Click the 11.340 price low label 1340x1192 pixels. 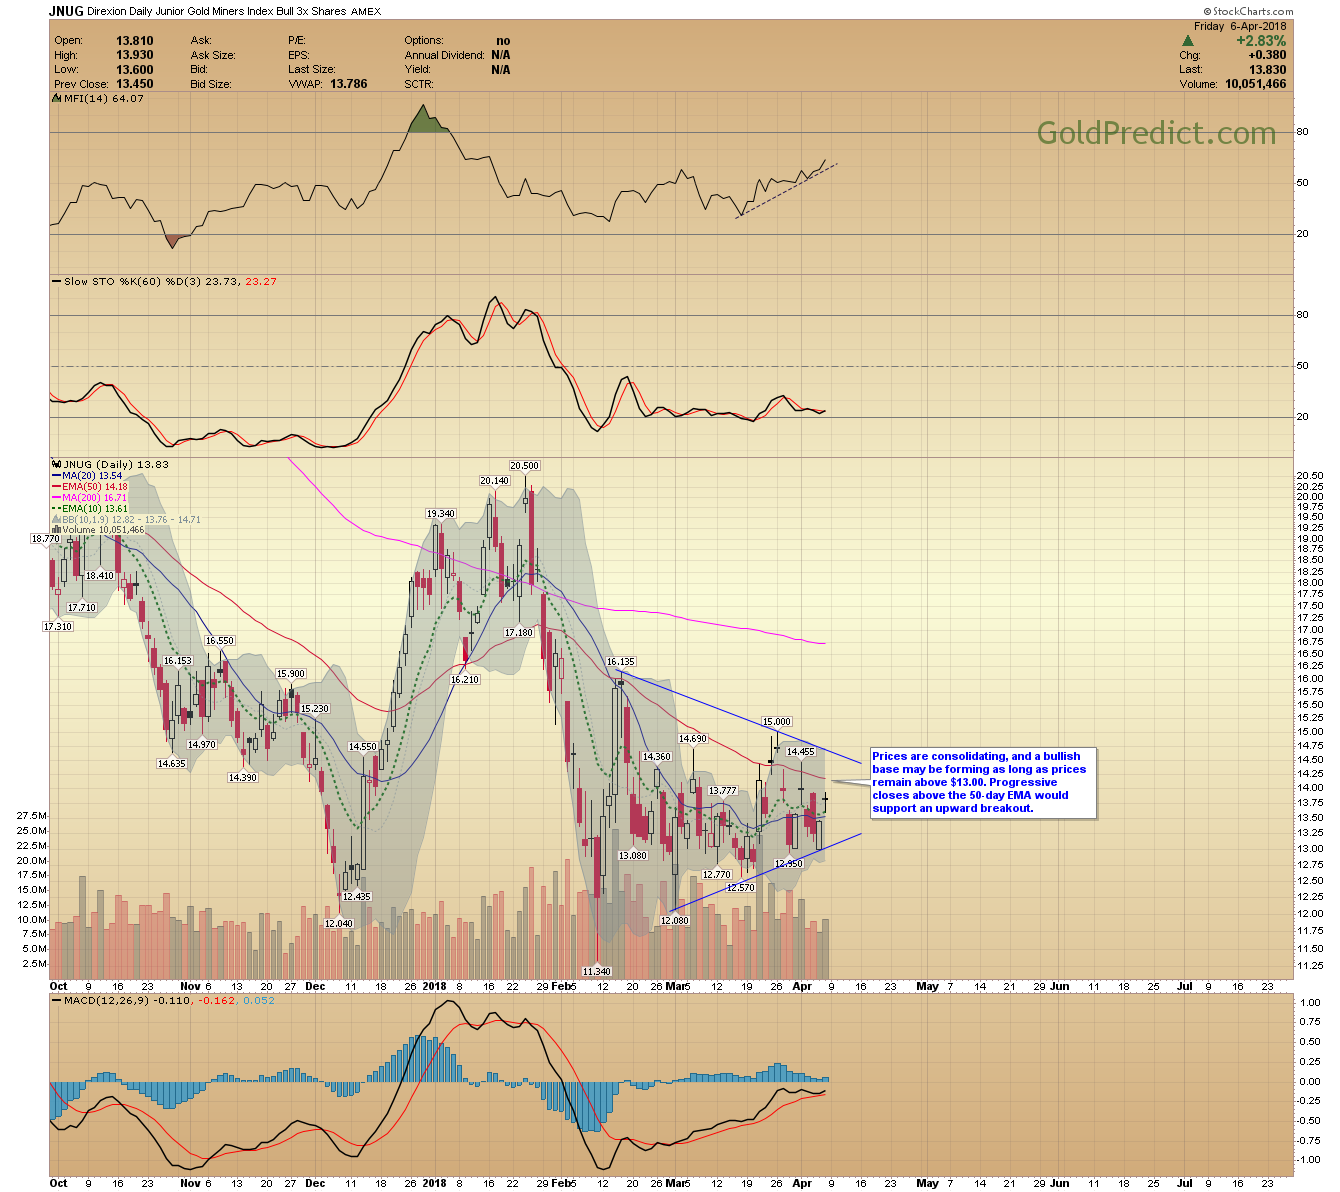596,971
